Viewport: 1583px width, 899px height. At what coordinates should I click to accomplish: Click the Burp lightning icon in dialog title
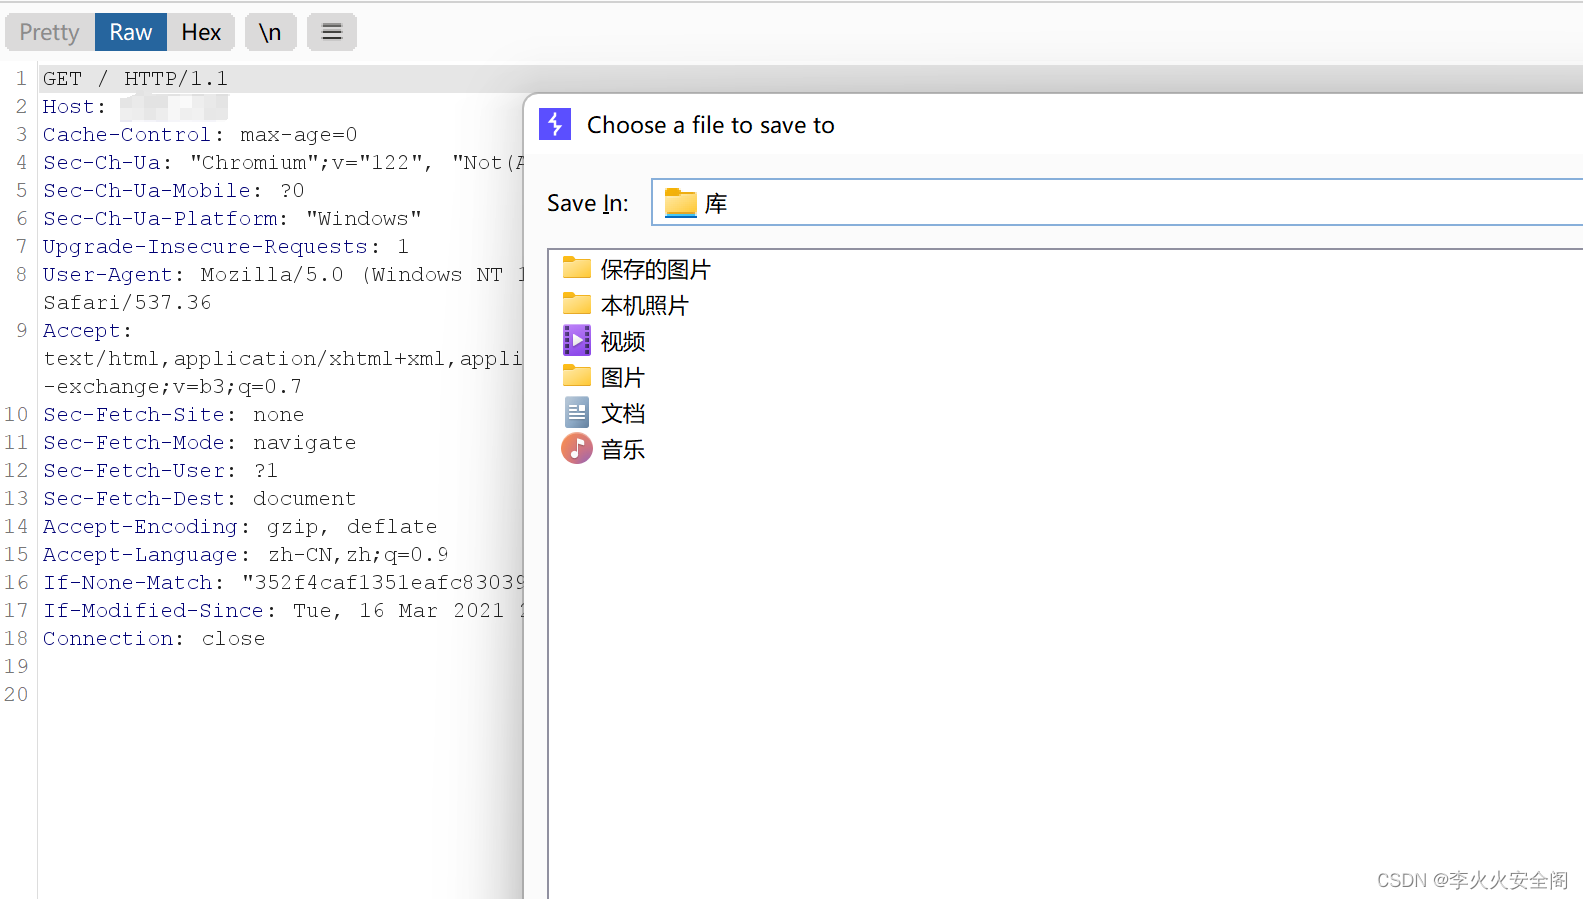click(x=555, y=124)
